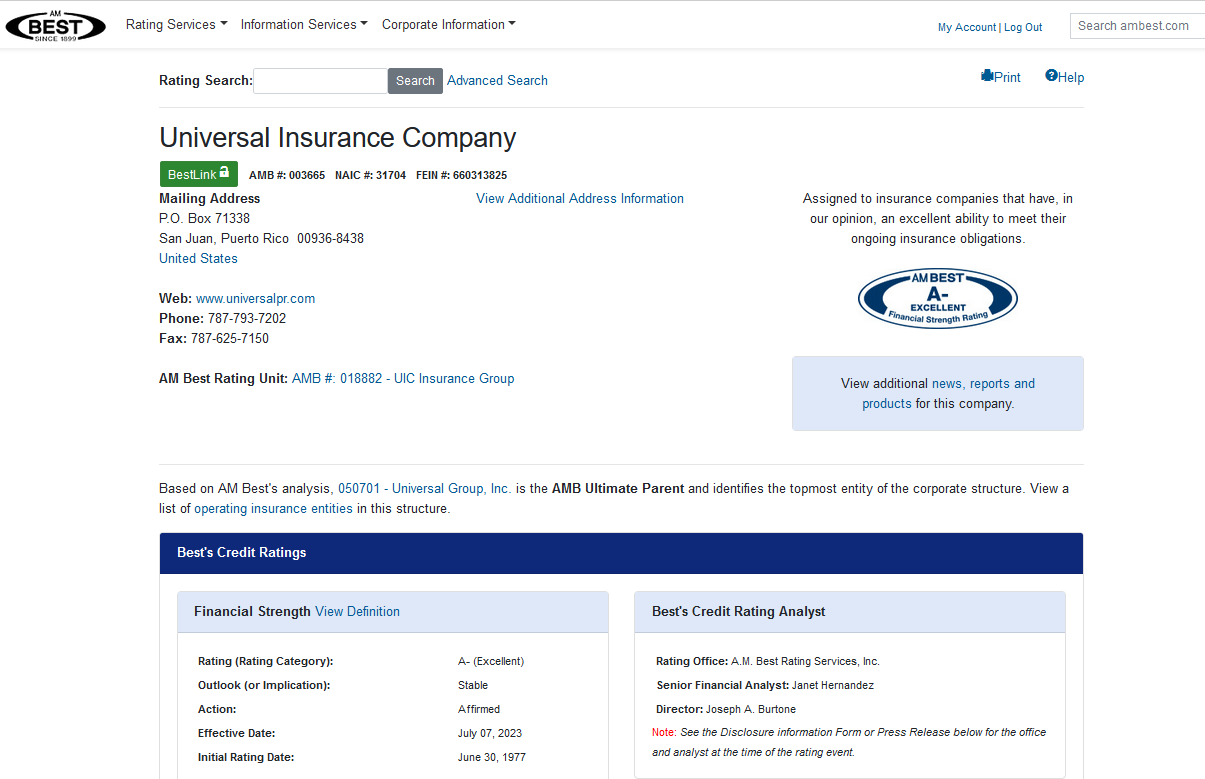The height and width of the screenshot is (779, 1205).
Task: Click the Print icon link
Action: 1001,77
